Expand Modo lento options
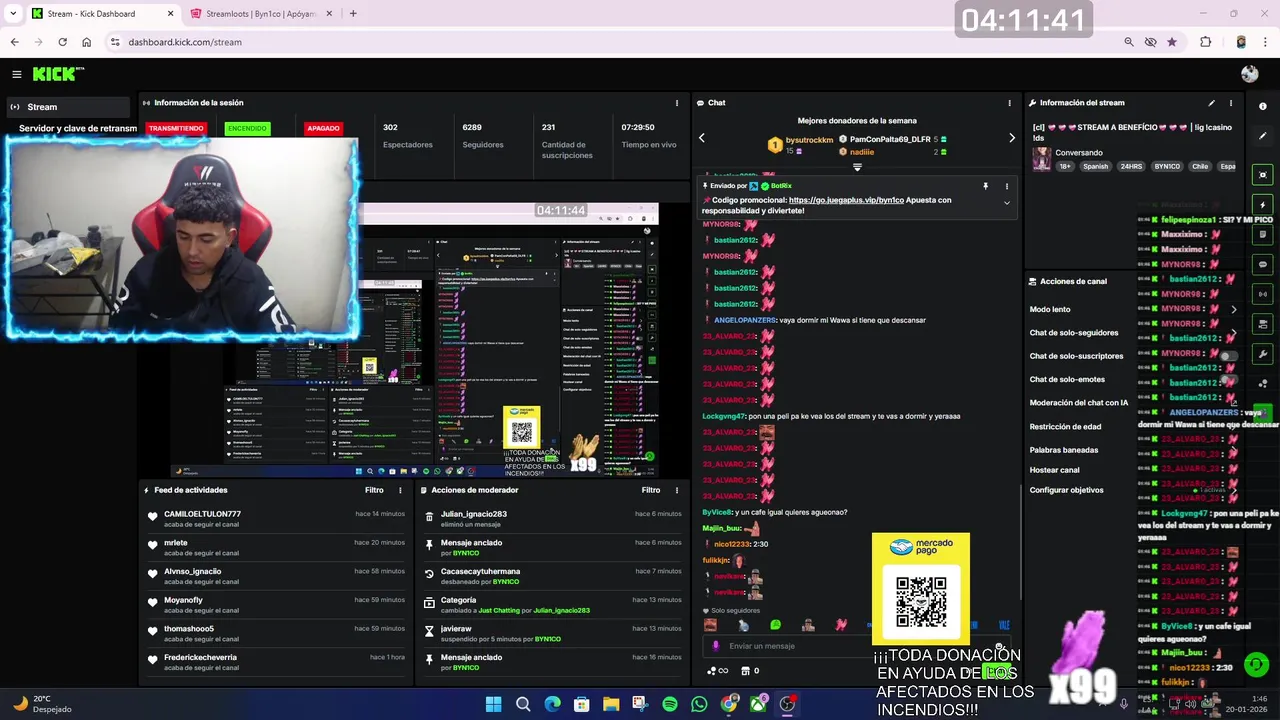 point(1233,310)
